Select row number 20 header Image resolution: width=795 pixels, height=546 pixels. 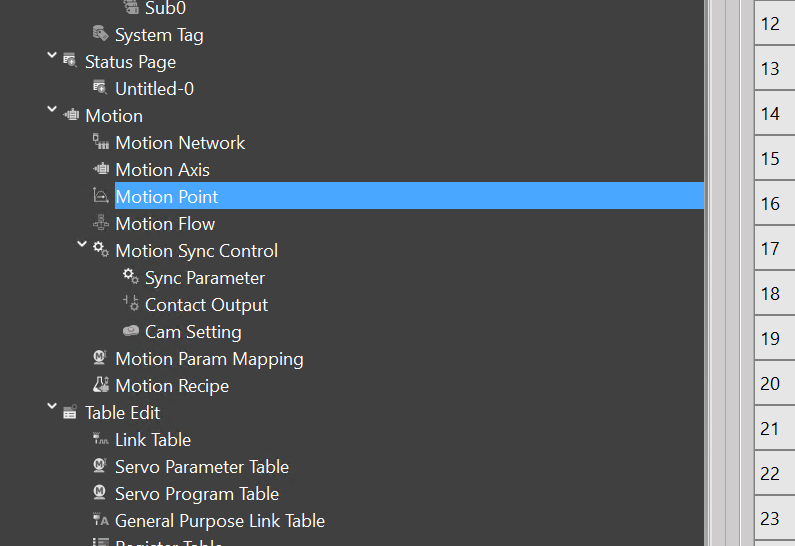click(x=769, y=384)
